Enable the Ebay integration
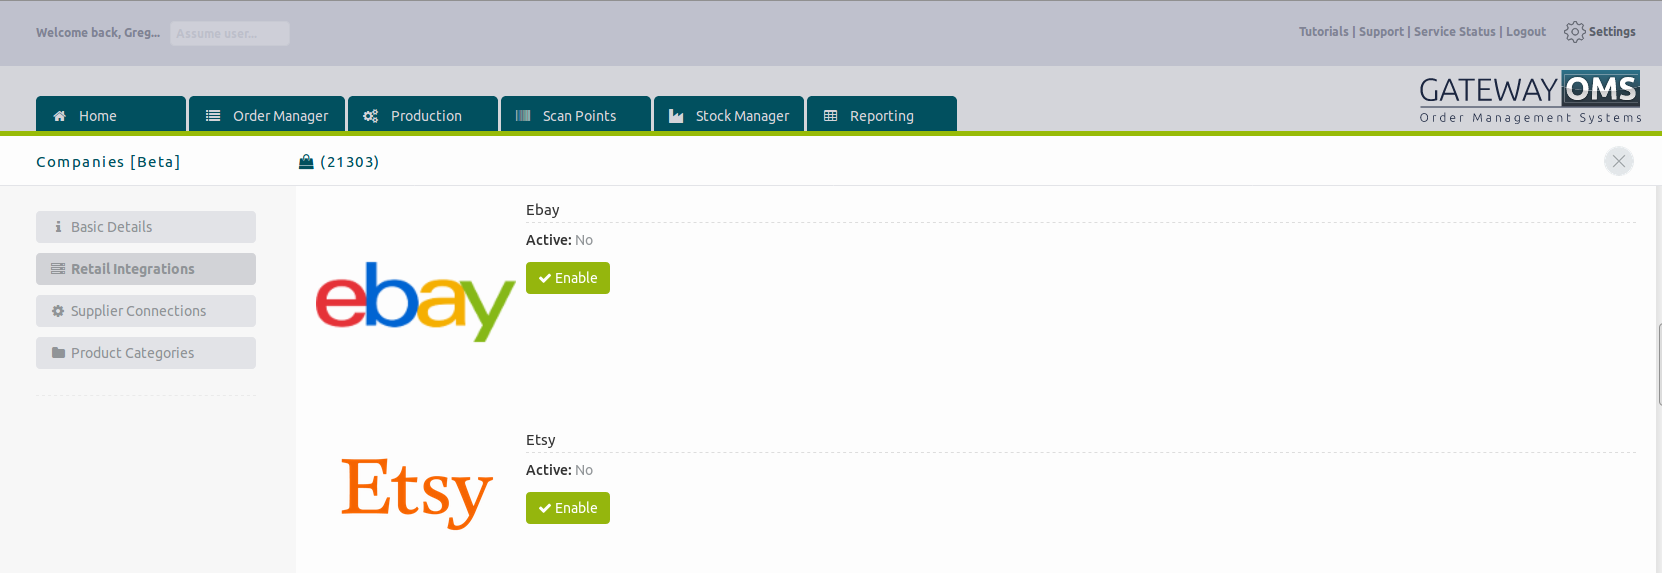The height and width of the screenshot is (573, 1662). (568, 278)
